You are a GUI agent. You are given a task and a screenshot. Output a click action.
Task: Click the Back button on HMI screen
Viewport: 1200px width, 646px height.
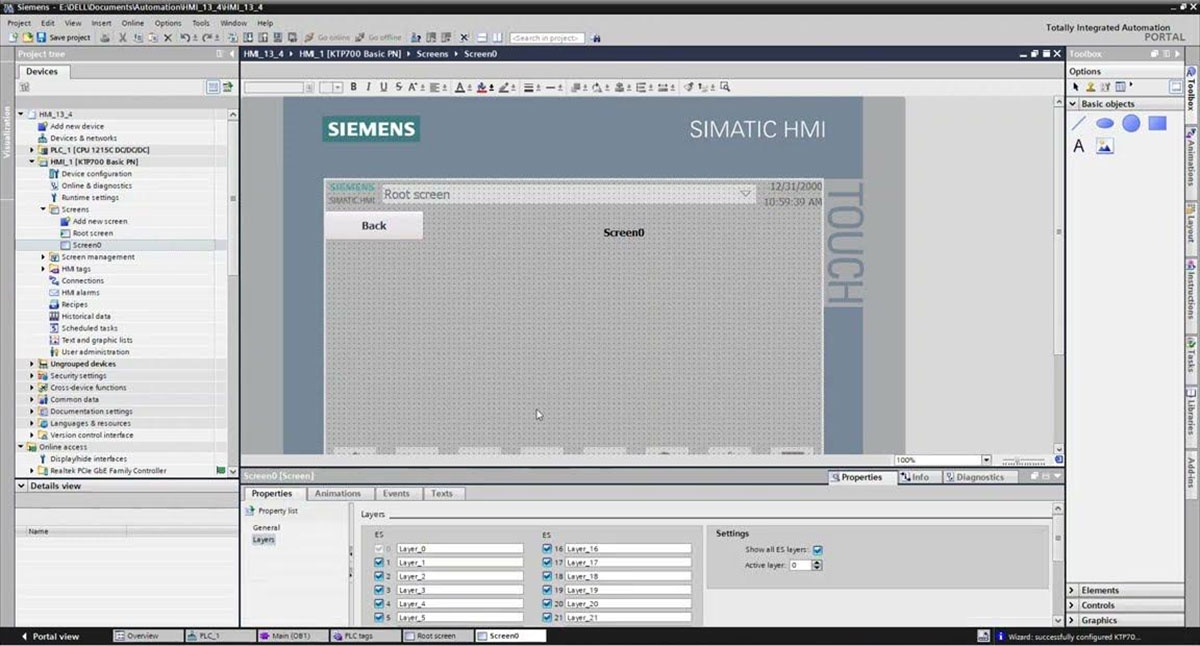[374, 226]
